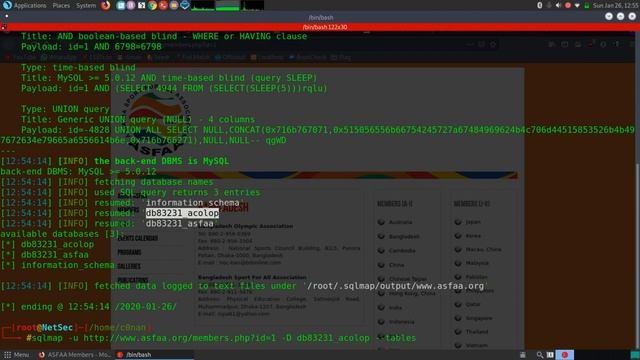Open the third system monitor graph applet
Viewport: 640px width, 360px height.
pyautogui.click(x=252, y=5)
